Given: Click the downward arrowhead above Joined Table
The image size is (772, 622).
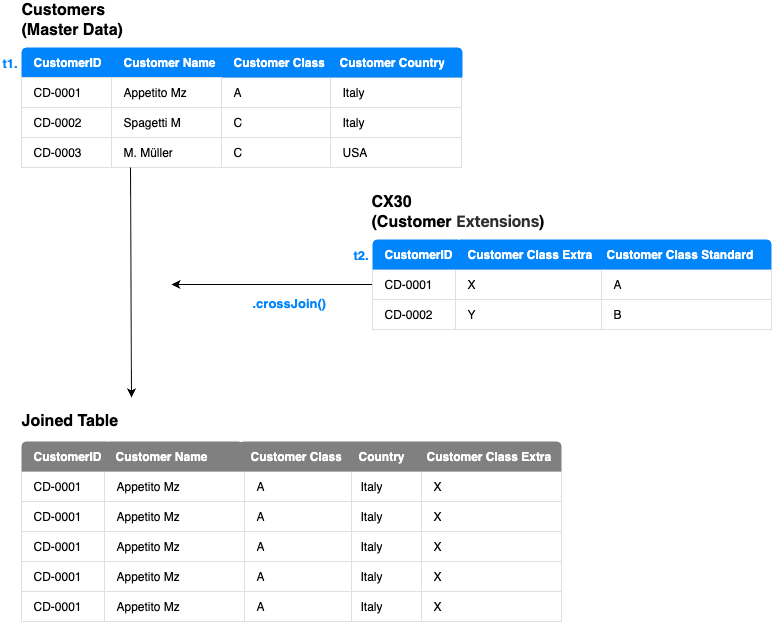Looking at the screenshot, I should point(131,392).
